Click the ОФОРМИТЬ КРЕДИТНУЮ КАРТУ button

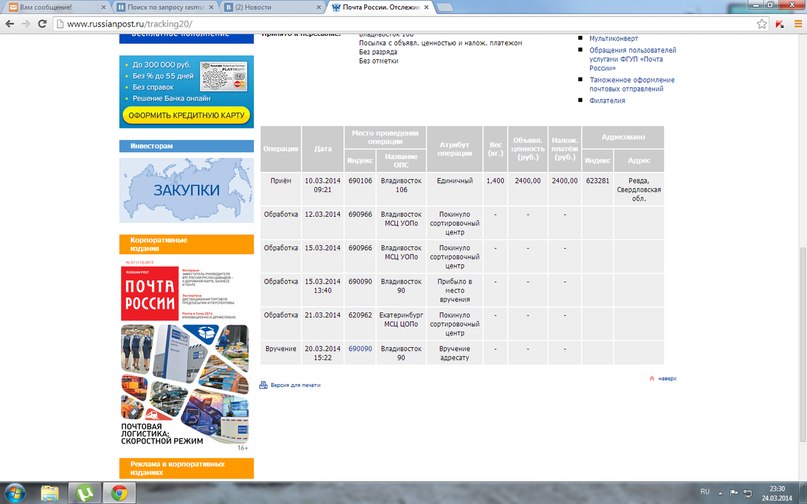[x=186, y=115]
